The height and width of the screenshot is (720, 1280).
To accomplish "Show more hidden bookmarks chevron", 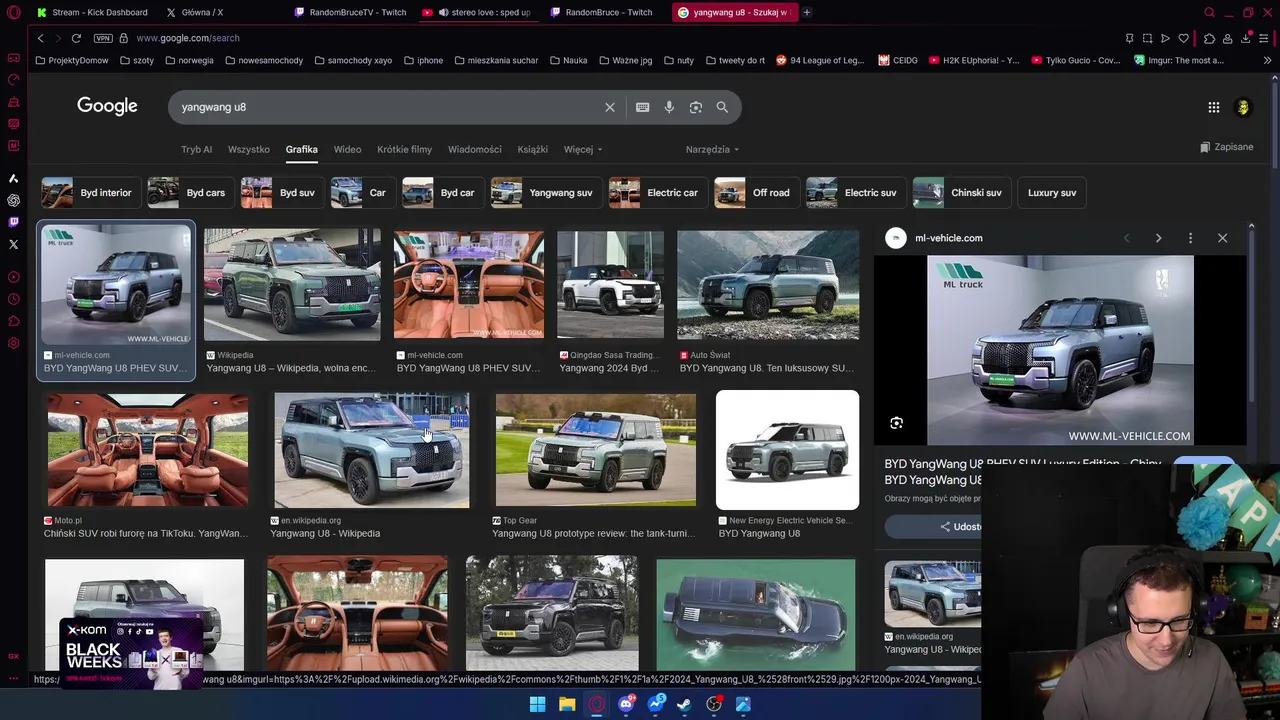I will (1267, 60).
